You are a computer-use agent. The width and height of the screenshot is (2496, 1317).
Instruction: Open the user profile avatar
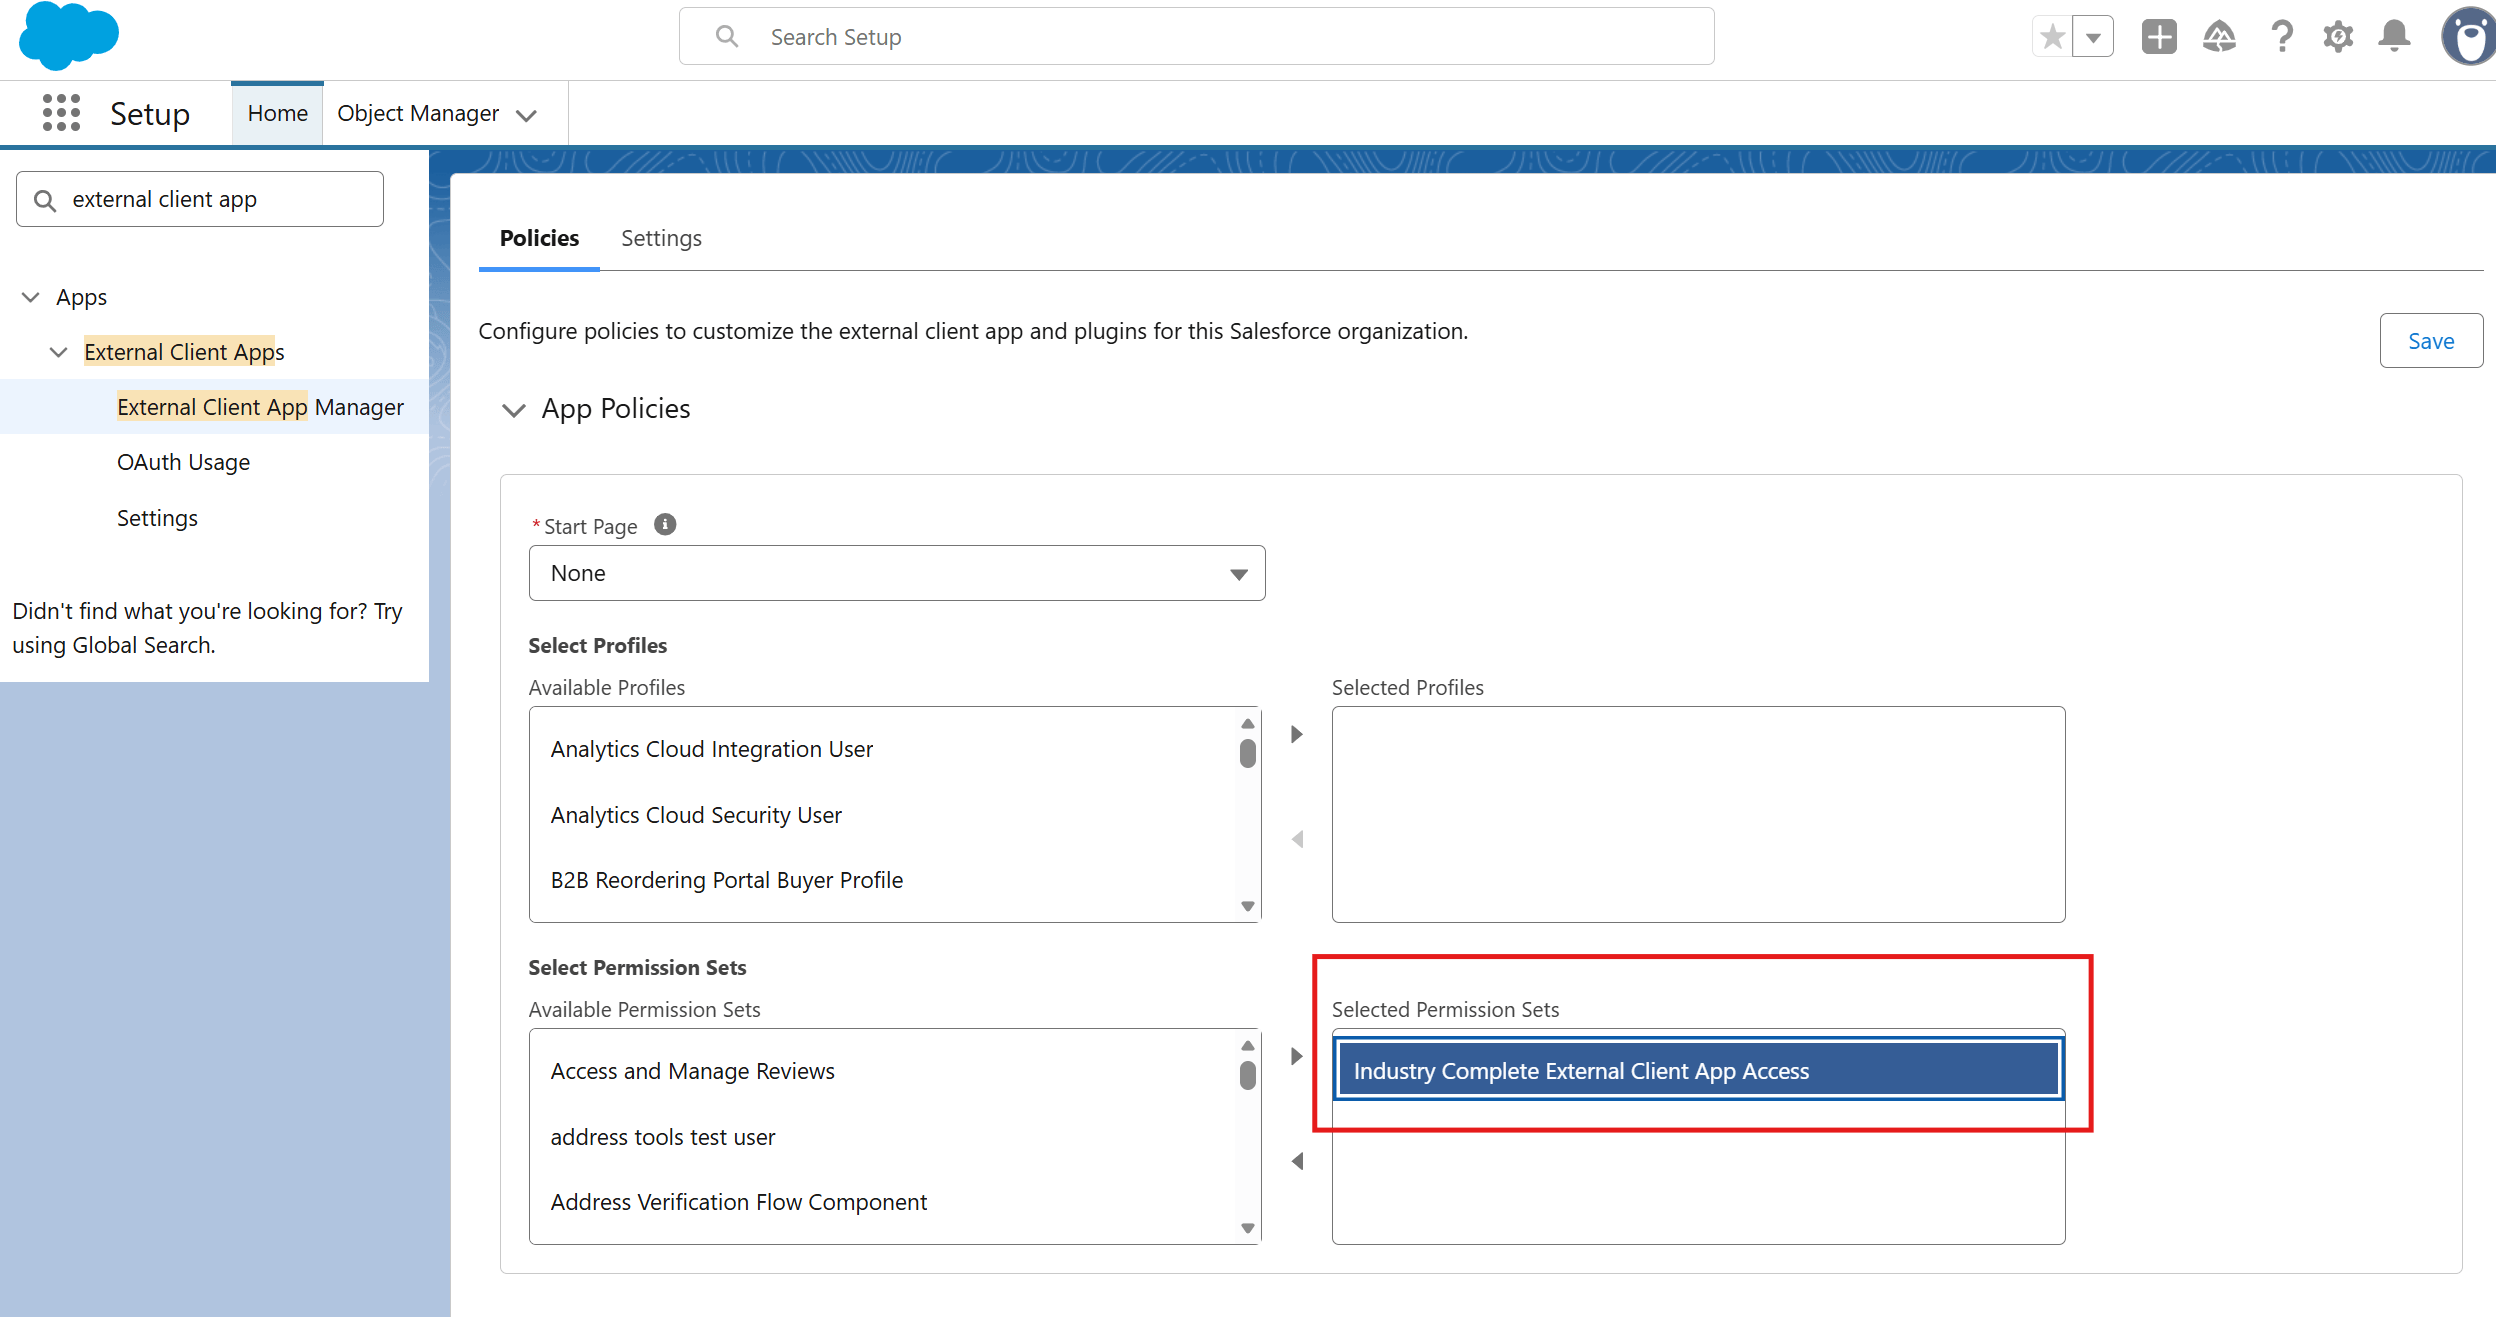click(2468, 37)
